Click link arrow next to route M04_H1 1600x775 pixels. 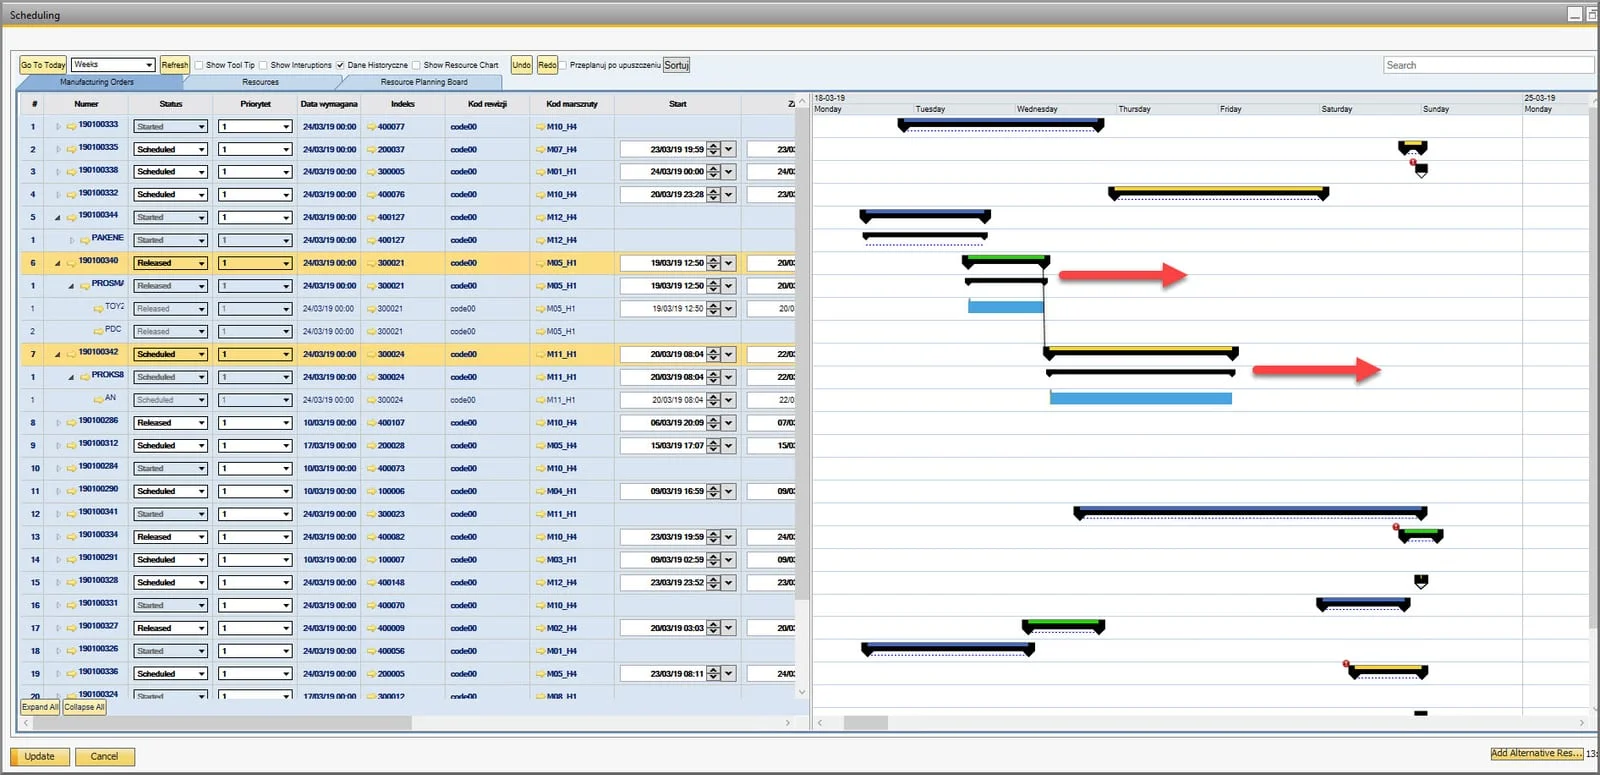click(541, 492)
